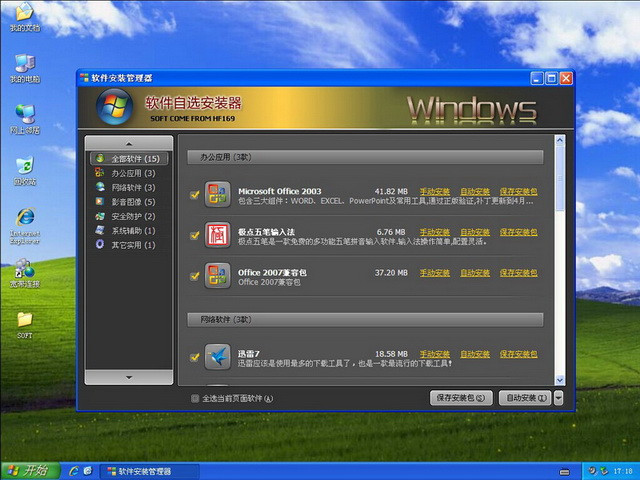
Task: Click the Windows orb logo in header
Action: point(115,107)
